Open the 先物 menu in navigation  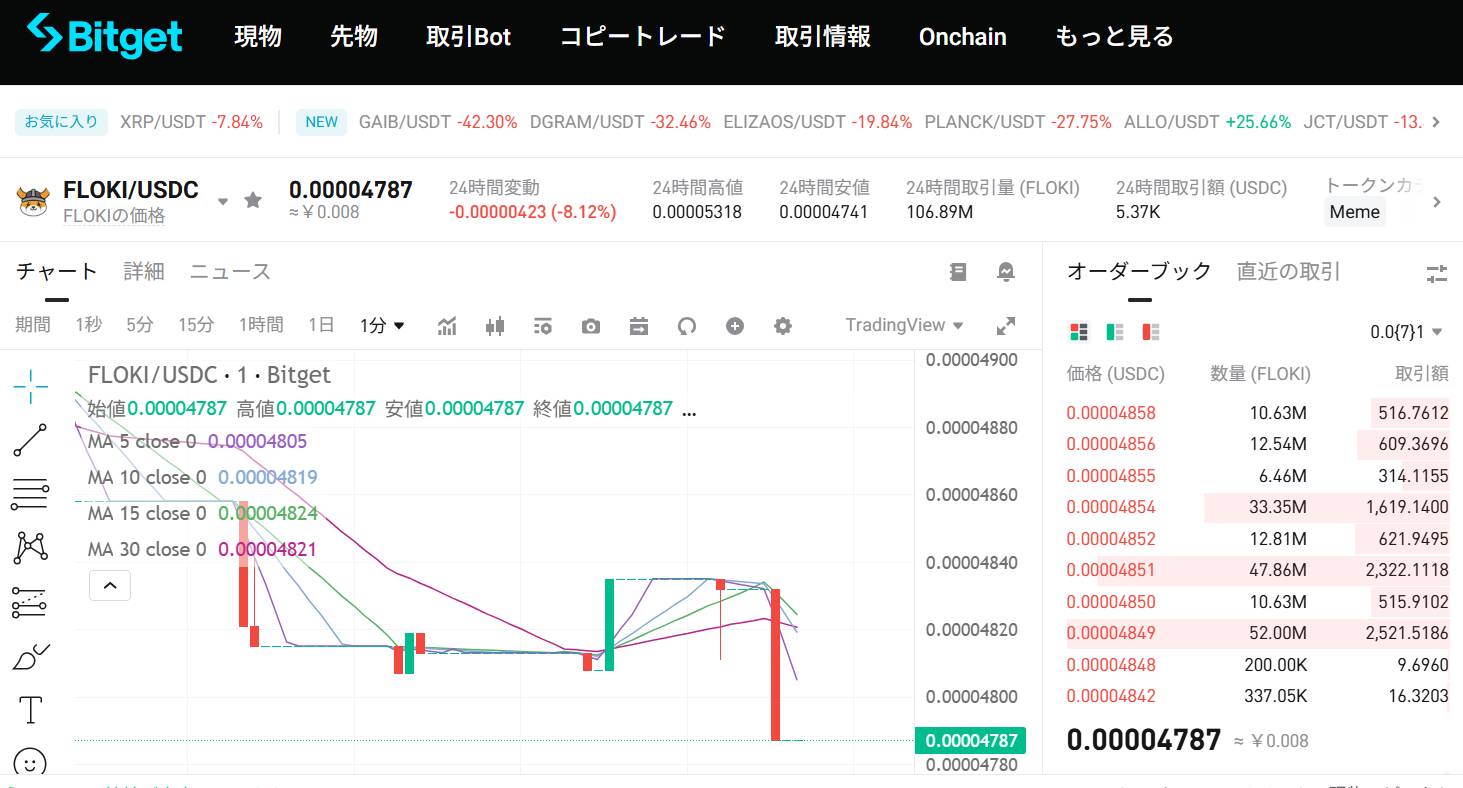pos(354,37)
